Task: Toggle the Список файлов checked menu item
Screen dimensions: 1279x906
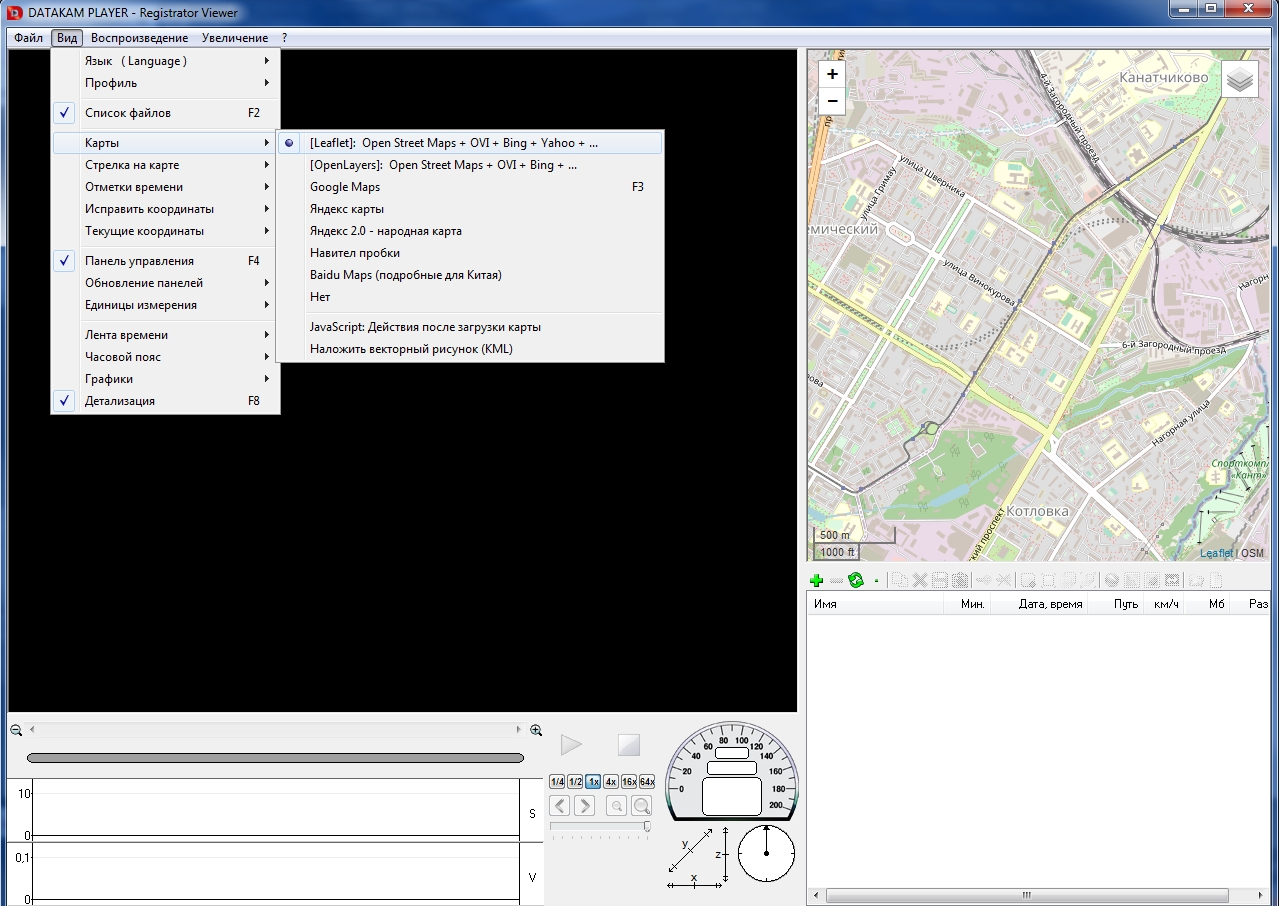Action: (x=128, y=113)
